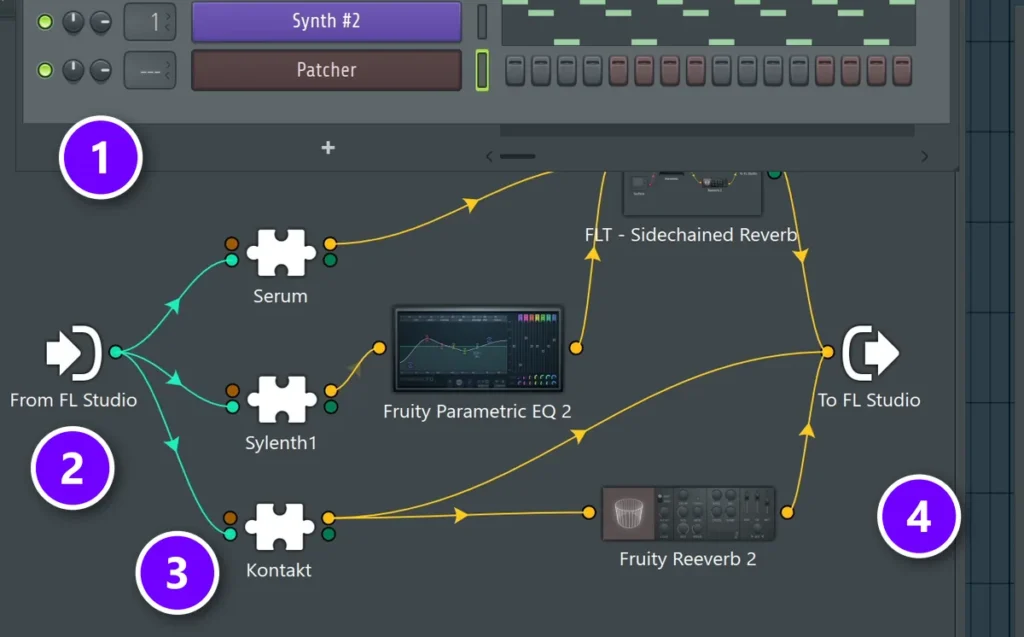
Task: Open Patcher mixer track selector
Action: click(x=150, y=70)
